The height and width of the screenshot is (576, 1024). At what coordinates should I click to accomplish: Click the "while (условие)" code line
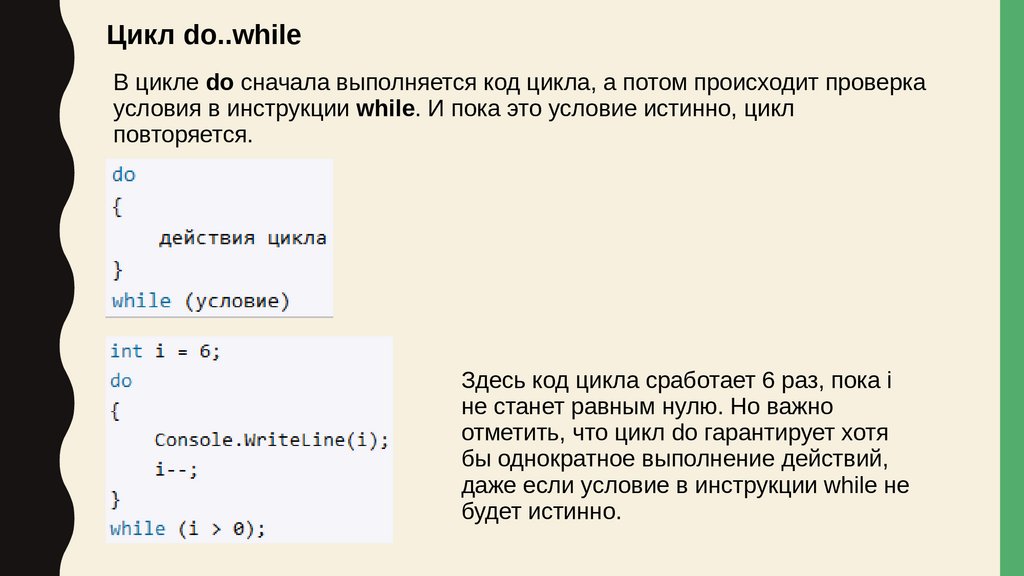pyautogui.click(x=200, y=300)
